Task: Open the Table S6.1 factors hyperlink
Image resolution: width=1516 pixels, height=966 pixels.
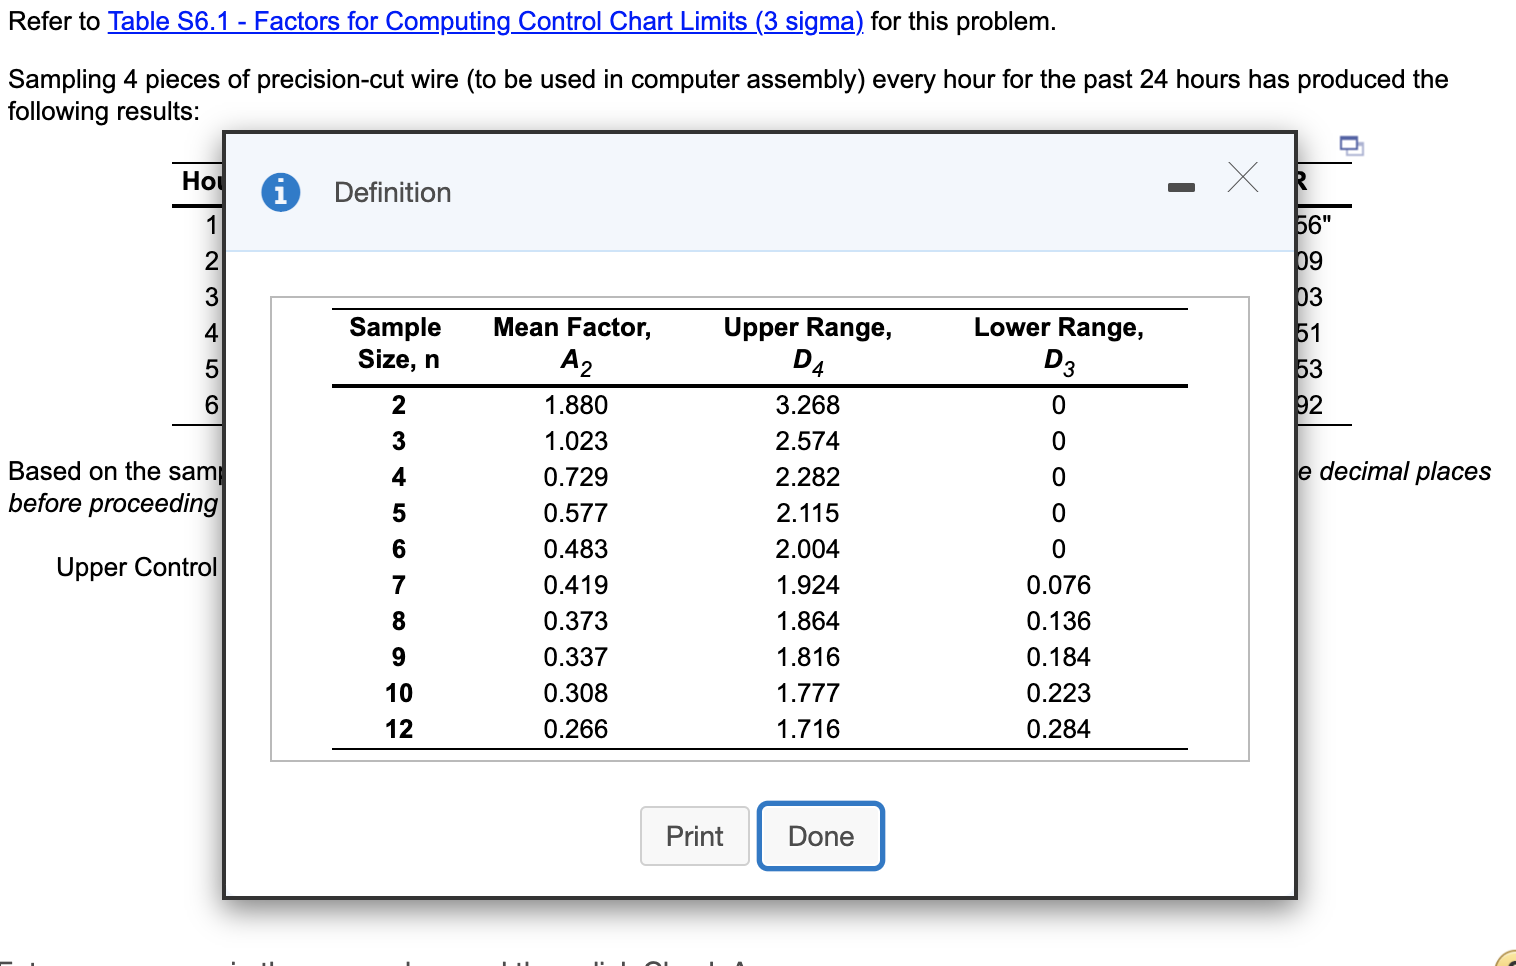Action: pos(485,21)
